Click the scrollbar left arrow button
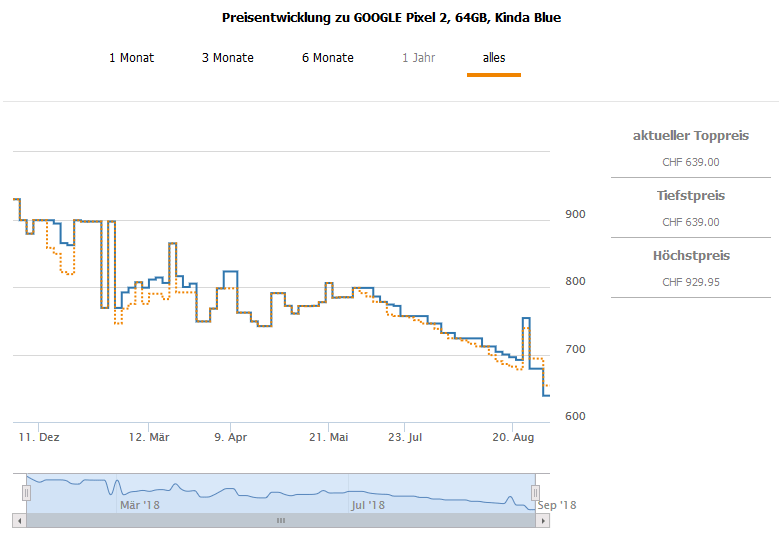The width and height of the screenshot is (782, 539). (19, 521)
